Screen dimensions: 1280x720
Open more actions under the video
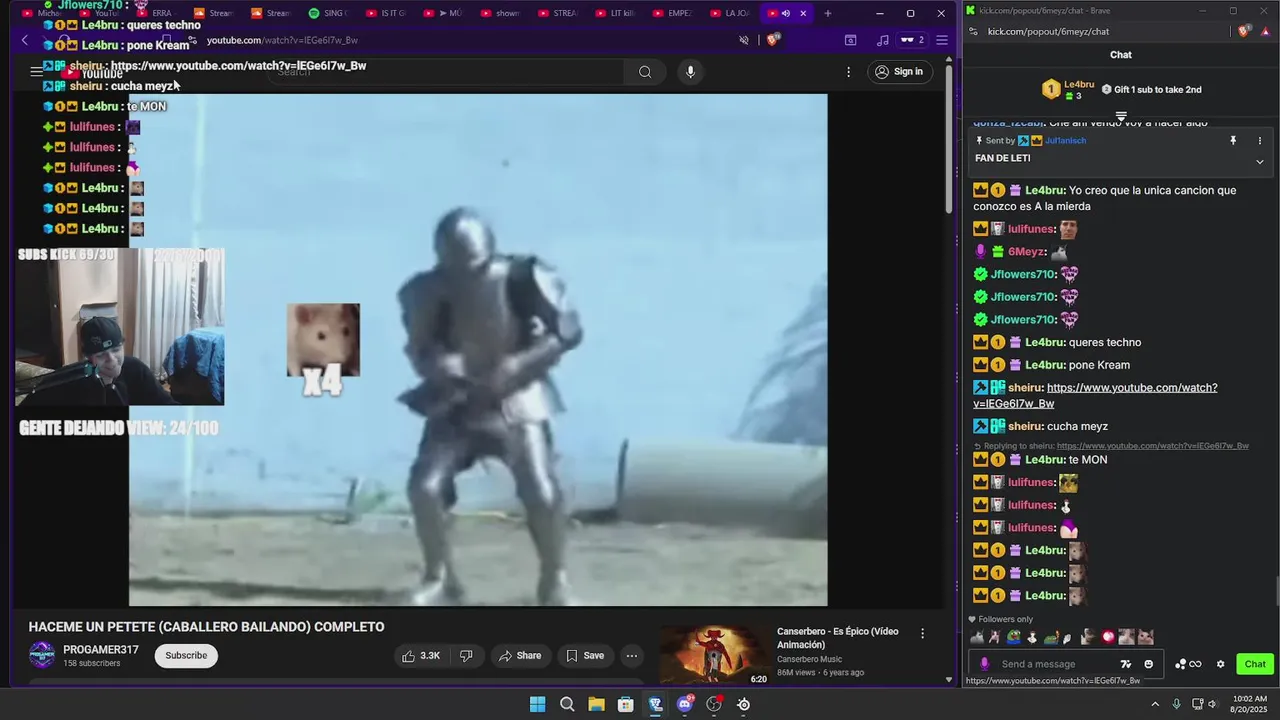(631, 656)
